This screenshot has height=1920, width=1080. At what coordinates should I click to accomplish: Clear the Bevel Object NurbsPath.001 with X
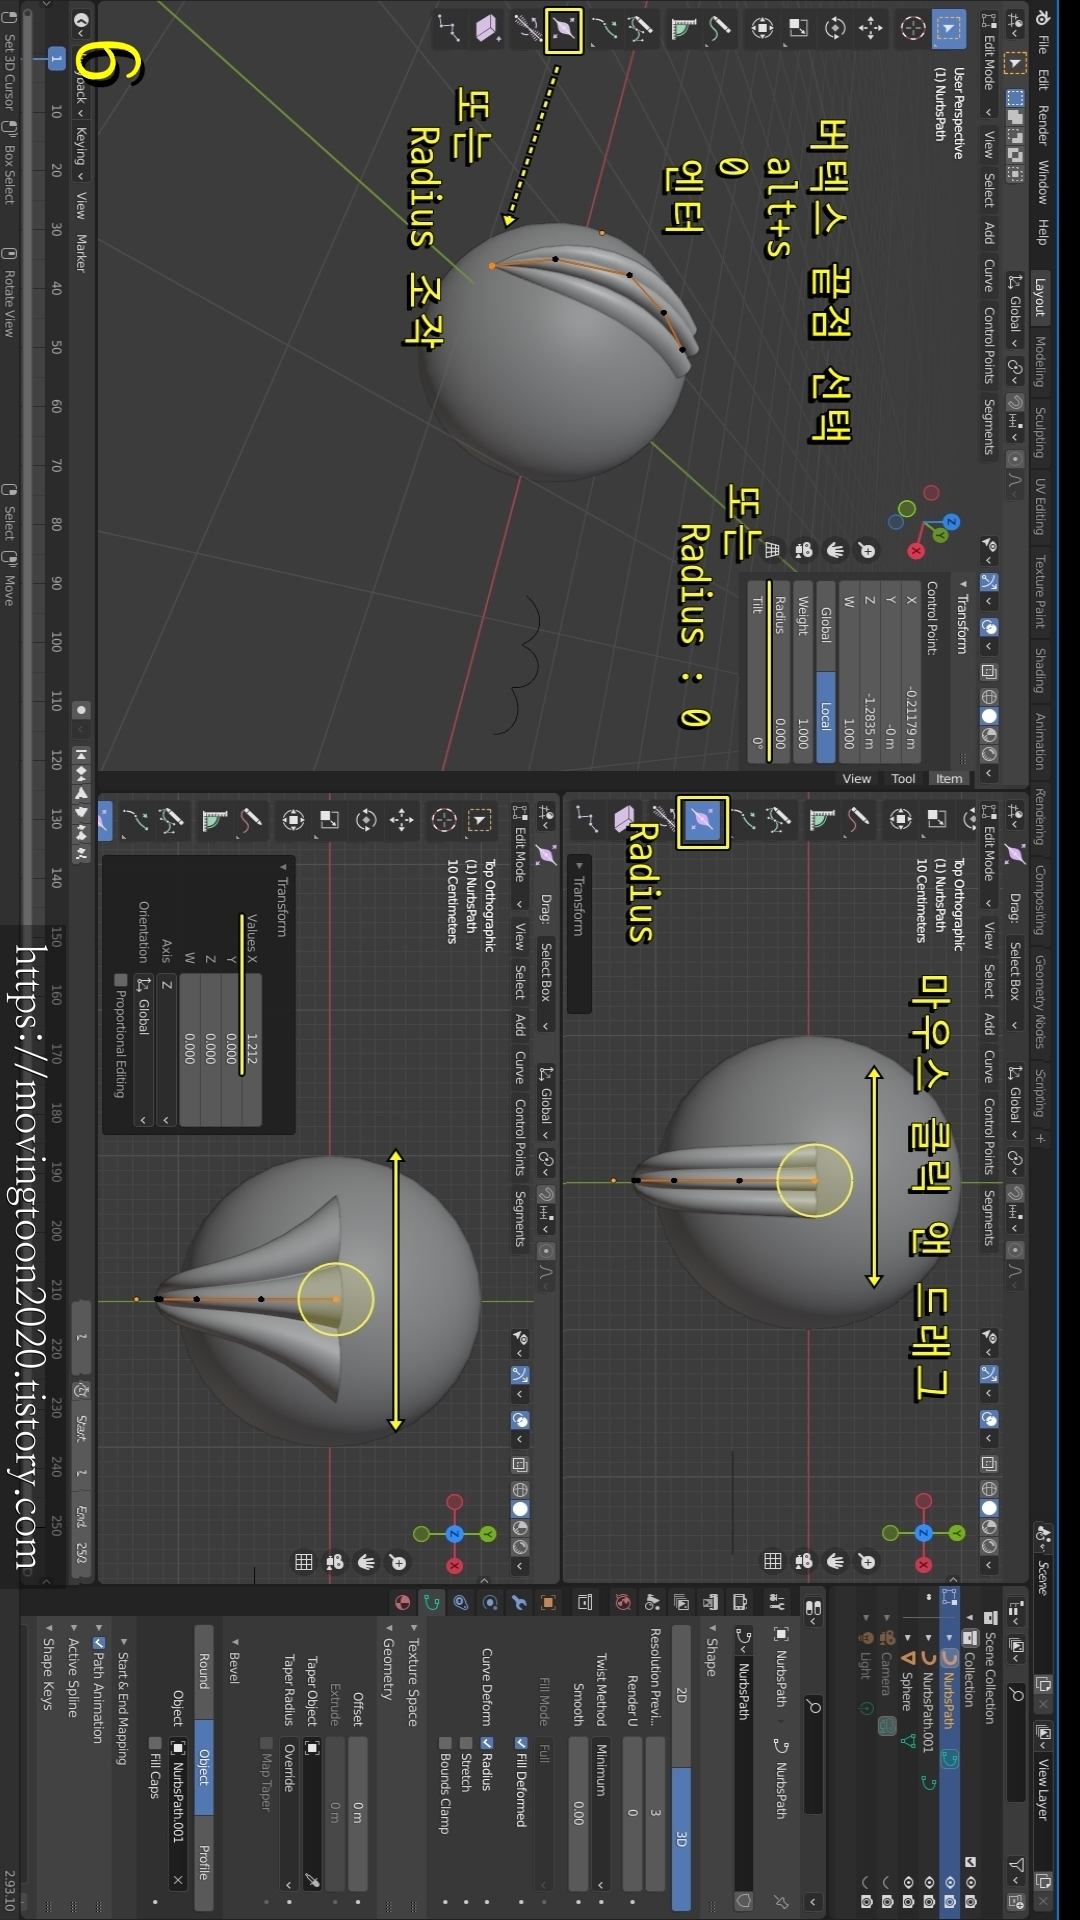point(177,1879)
